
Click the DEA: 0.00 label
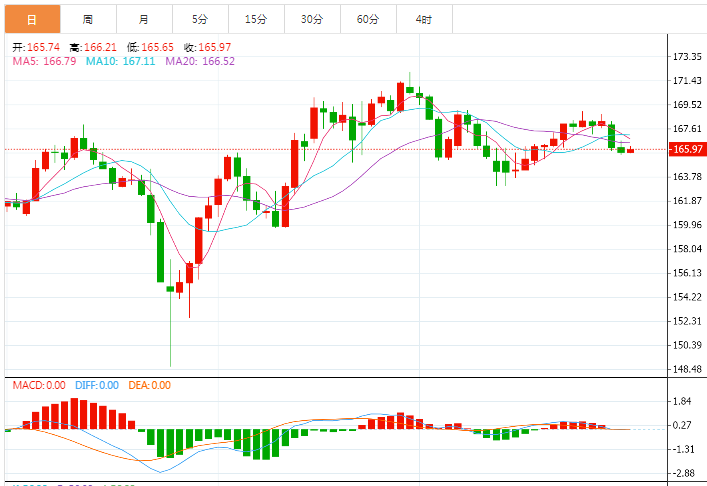point(149,385)
